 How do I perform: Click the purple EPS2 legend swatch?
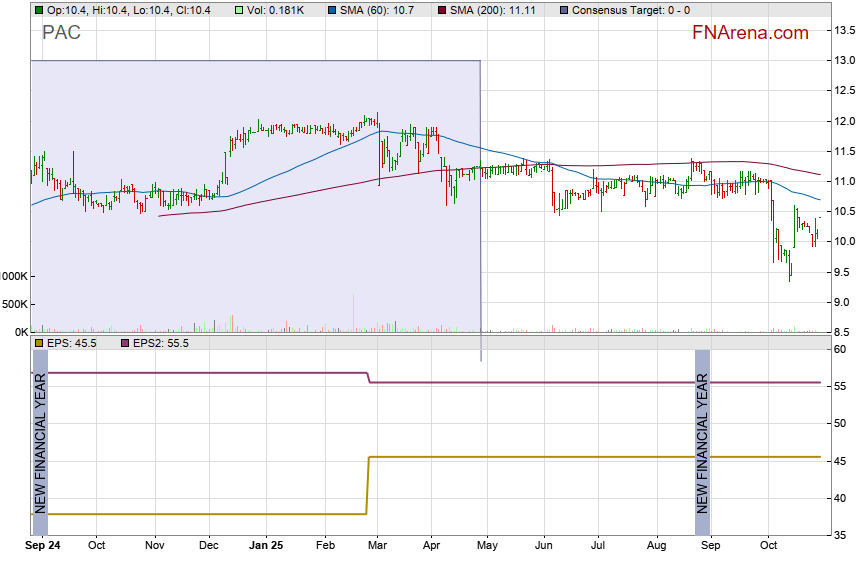(127, 343)
